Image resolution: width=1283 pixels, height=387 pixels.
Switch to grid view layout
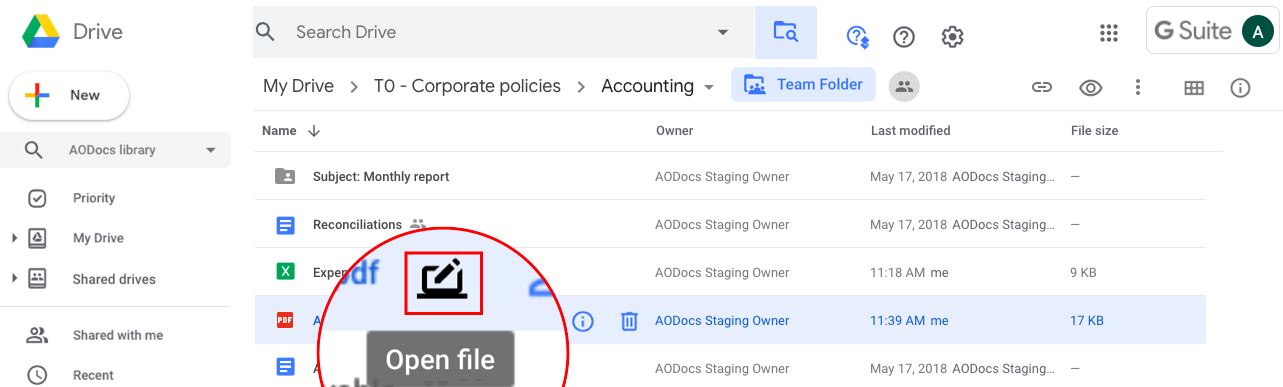tap(1193, 88)
